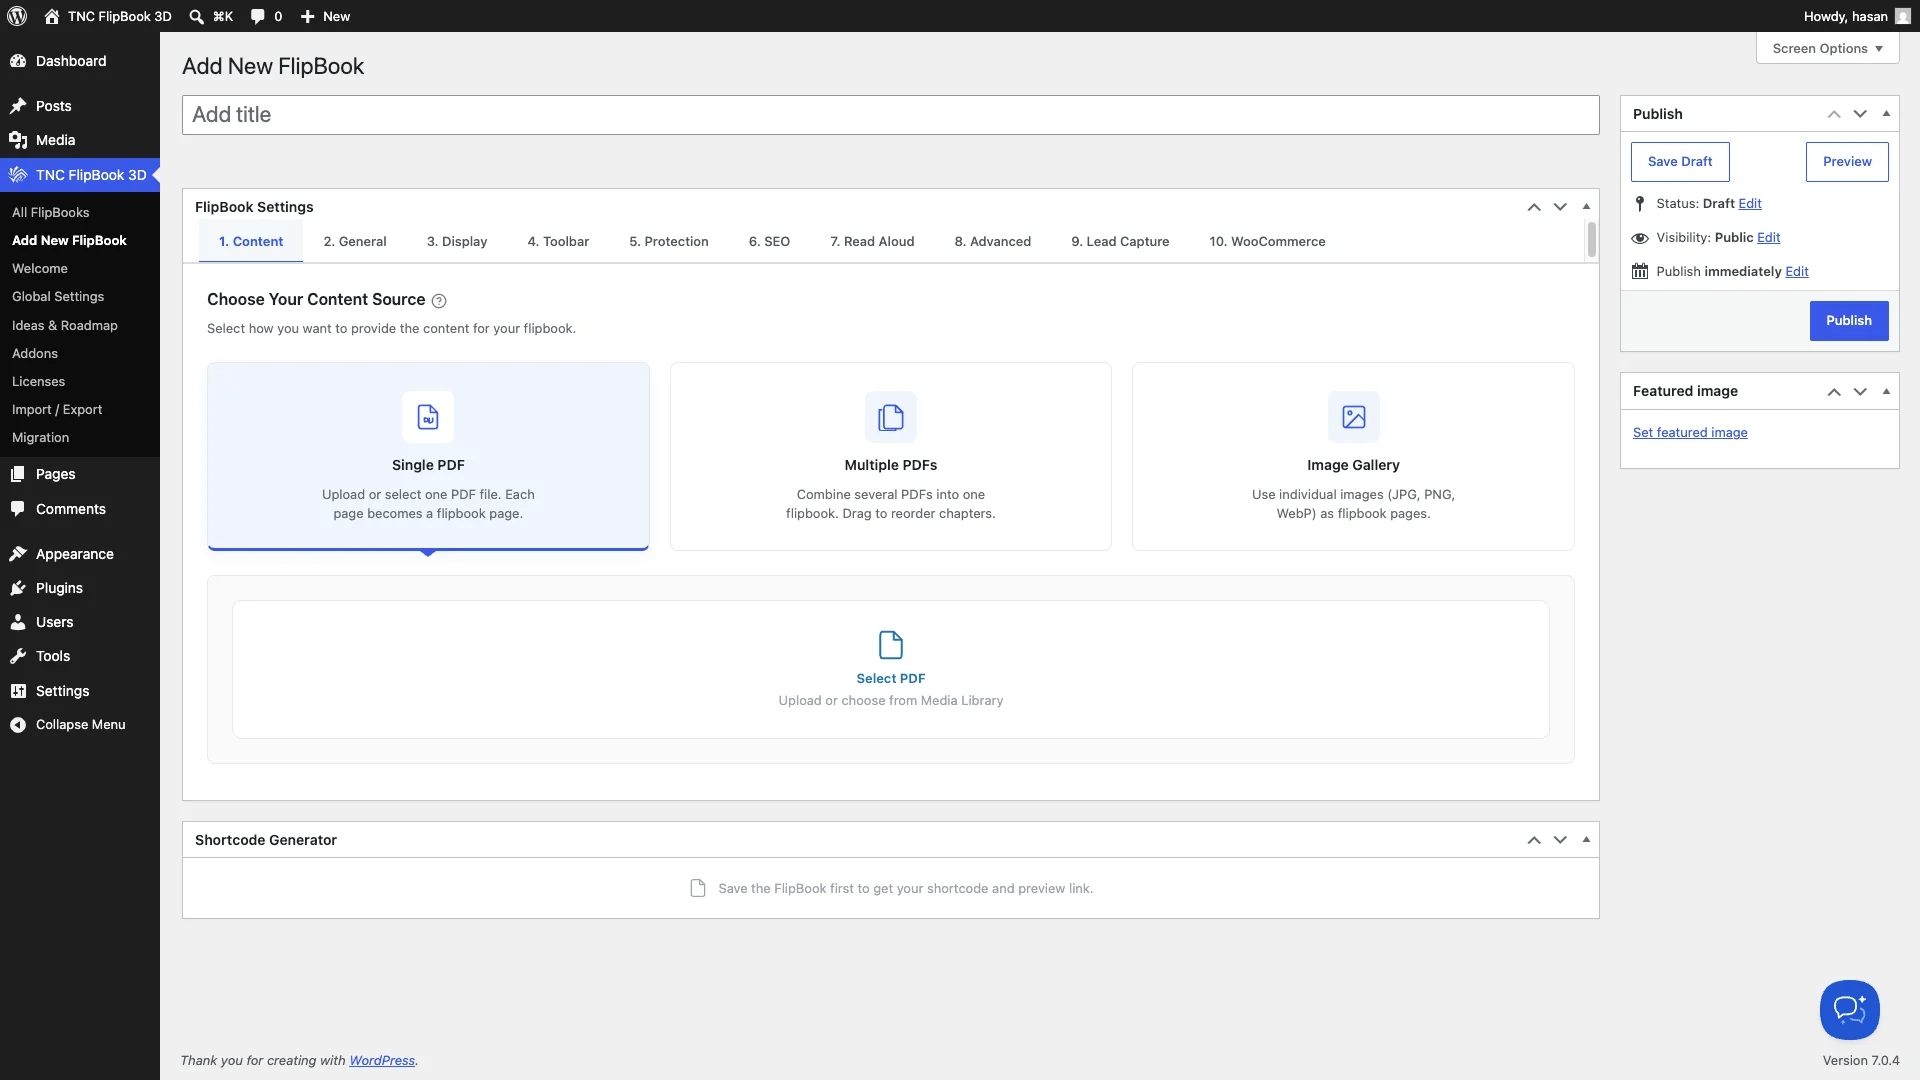Choose the Single PDF content source card
Image resolution: width=1920 pixels, height=1080 pixels.
tap(428, 456)
